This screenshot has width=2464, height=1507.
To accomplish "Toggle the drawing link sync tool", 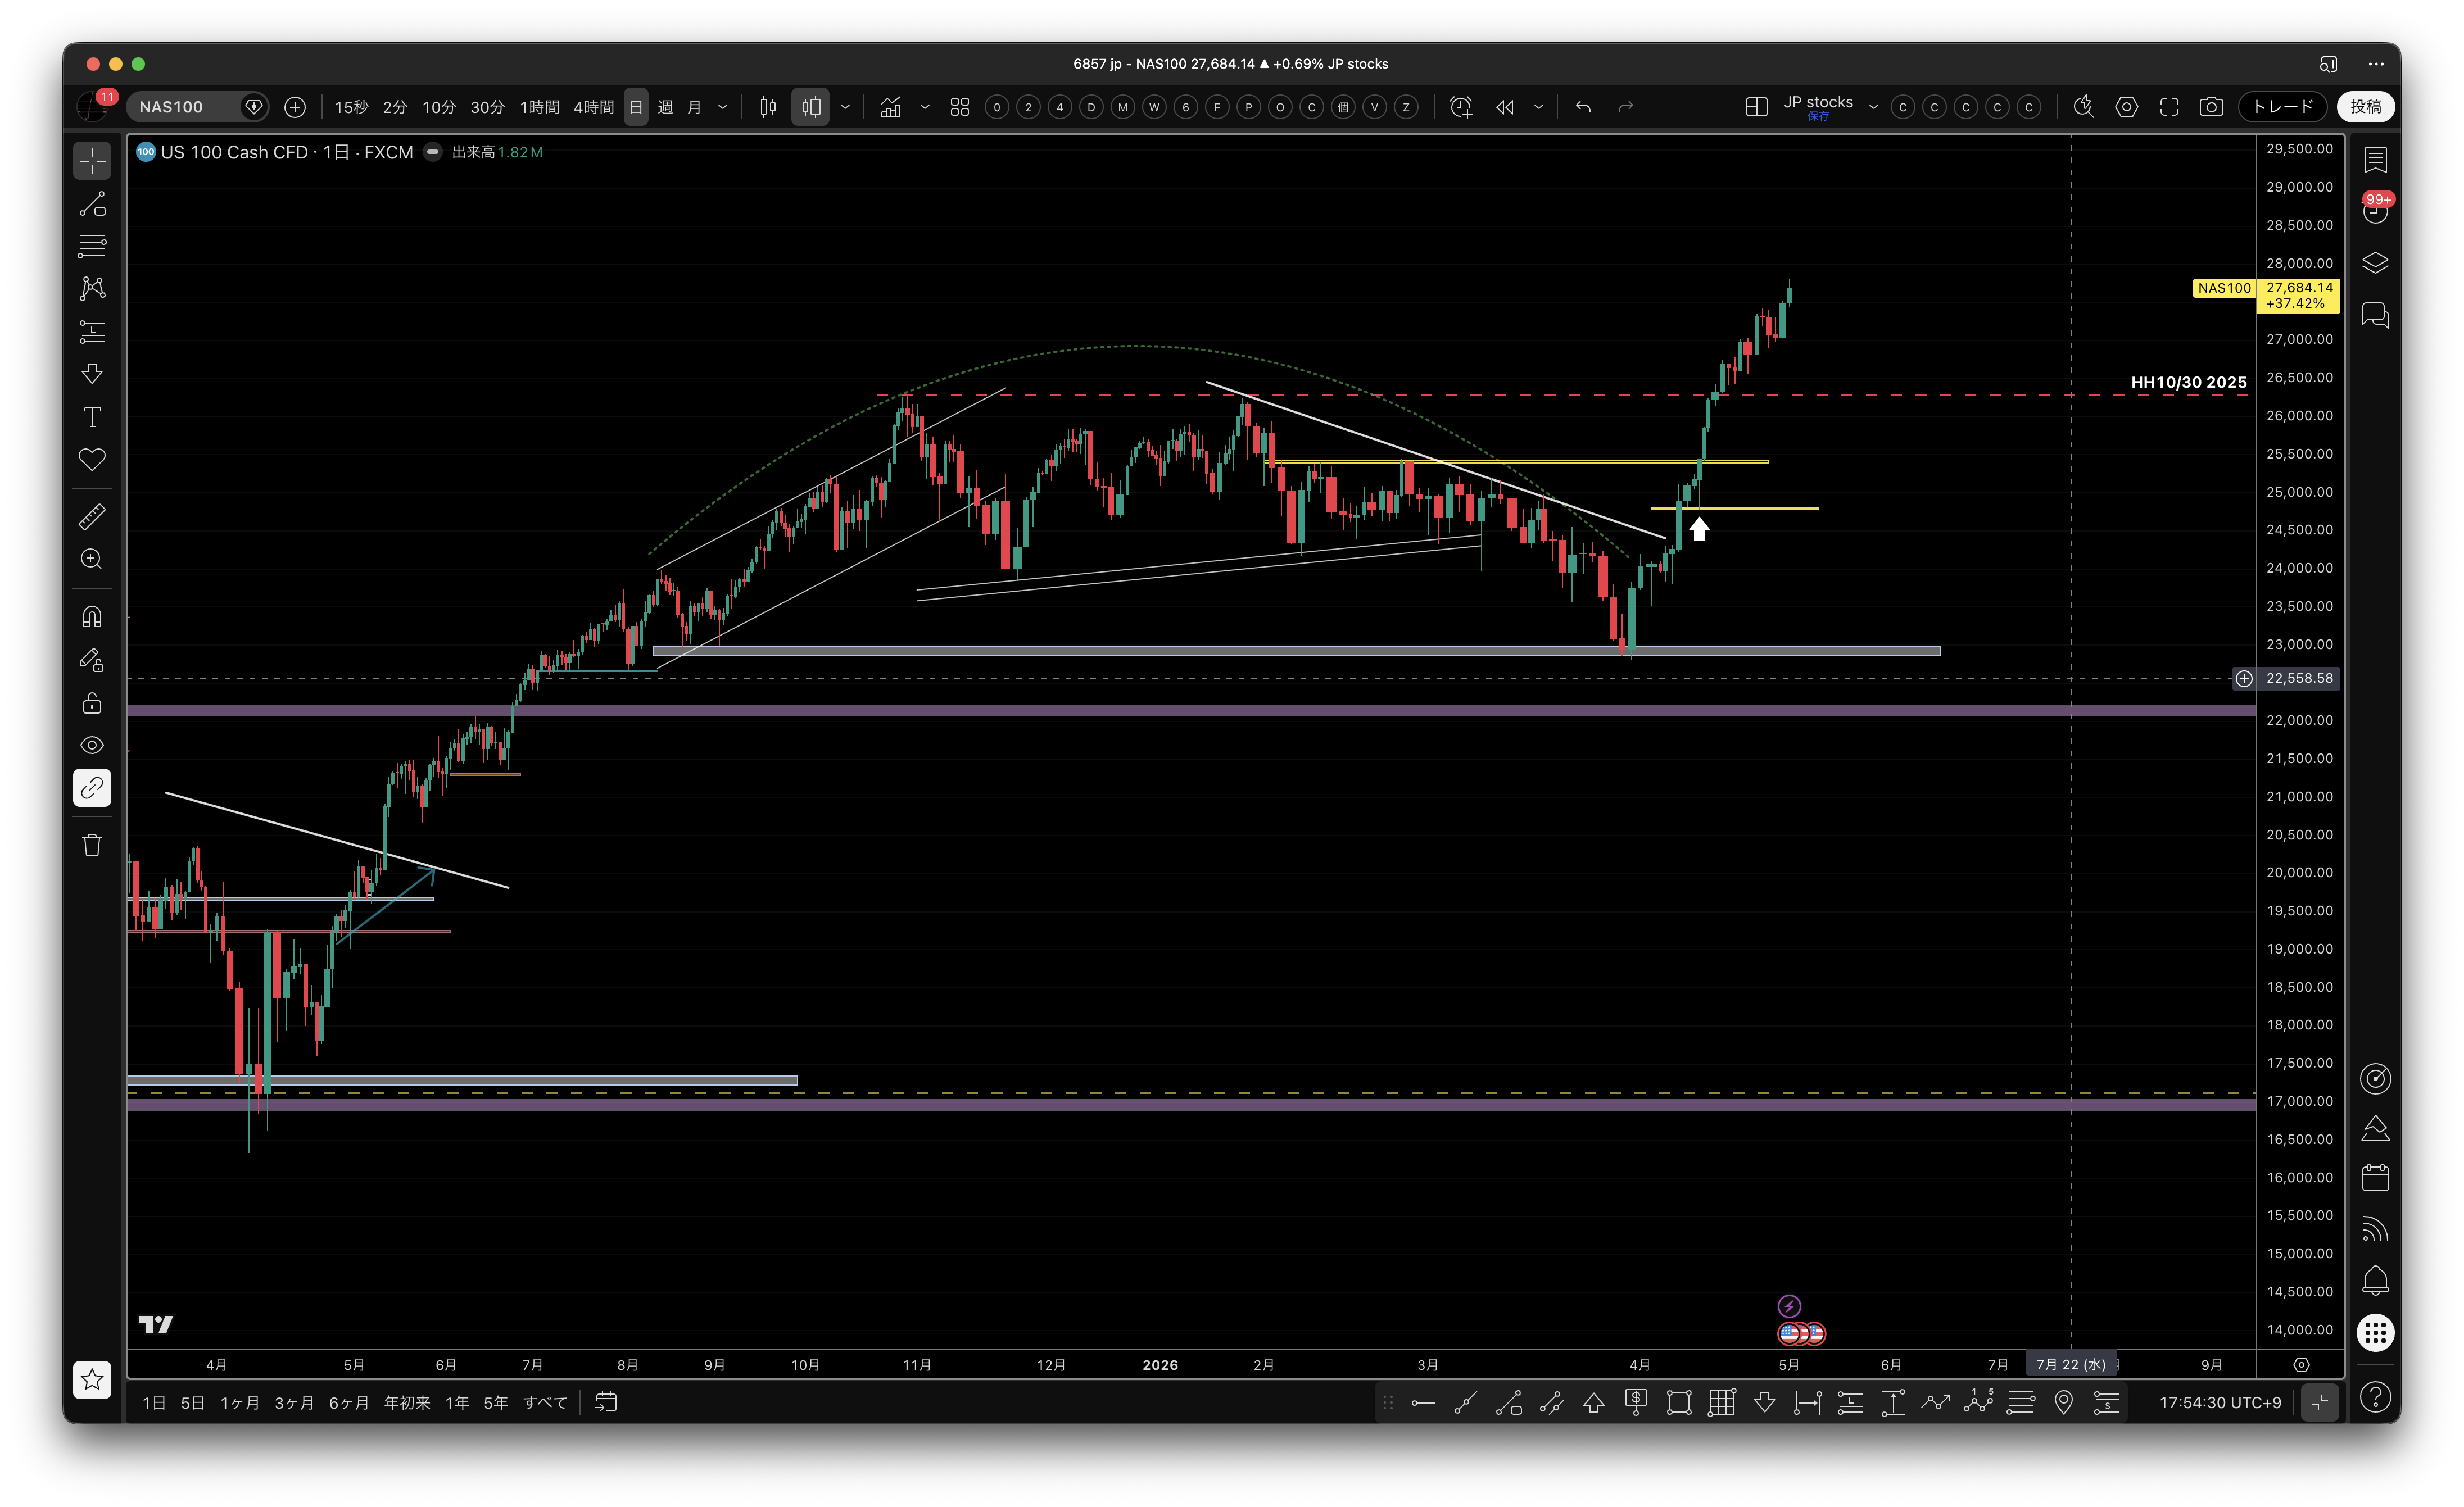I will pos(92,788).
